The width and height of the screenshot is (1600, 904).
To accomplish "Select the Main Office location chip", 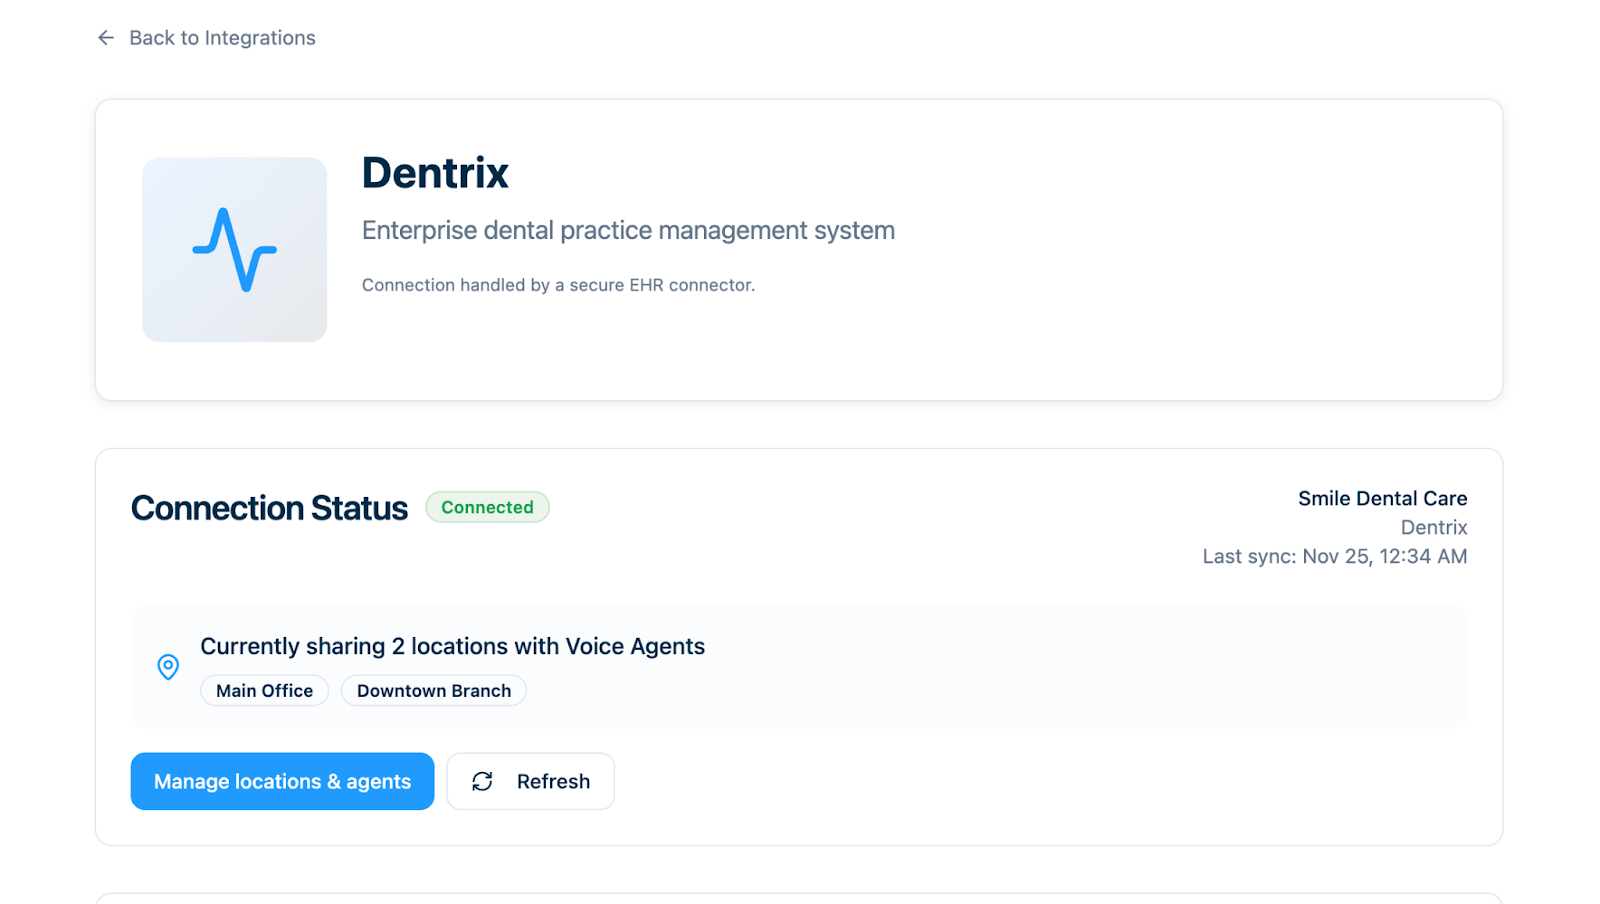I will point(264,691).
